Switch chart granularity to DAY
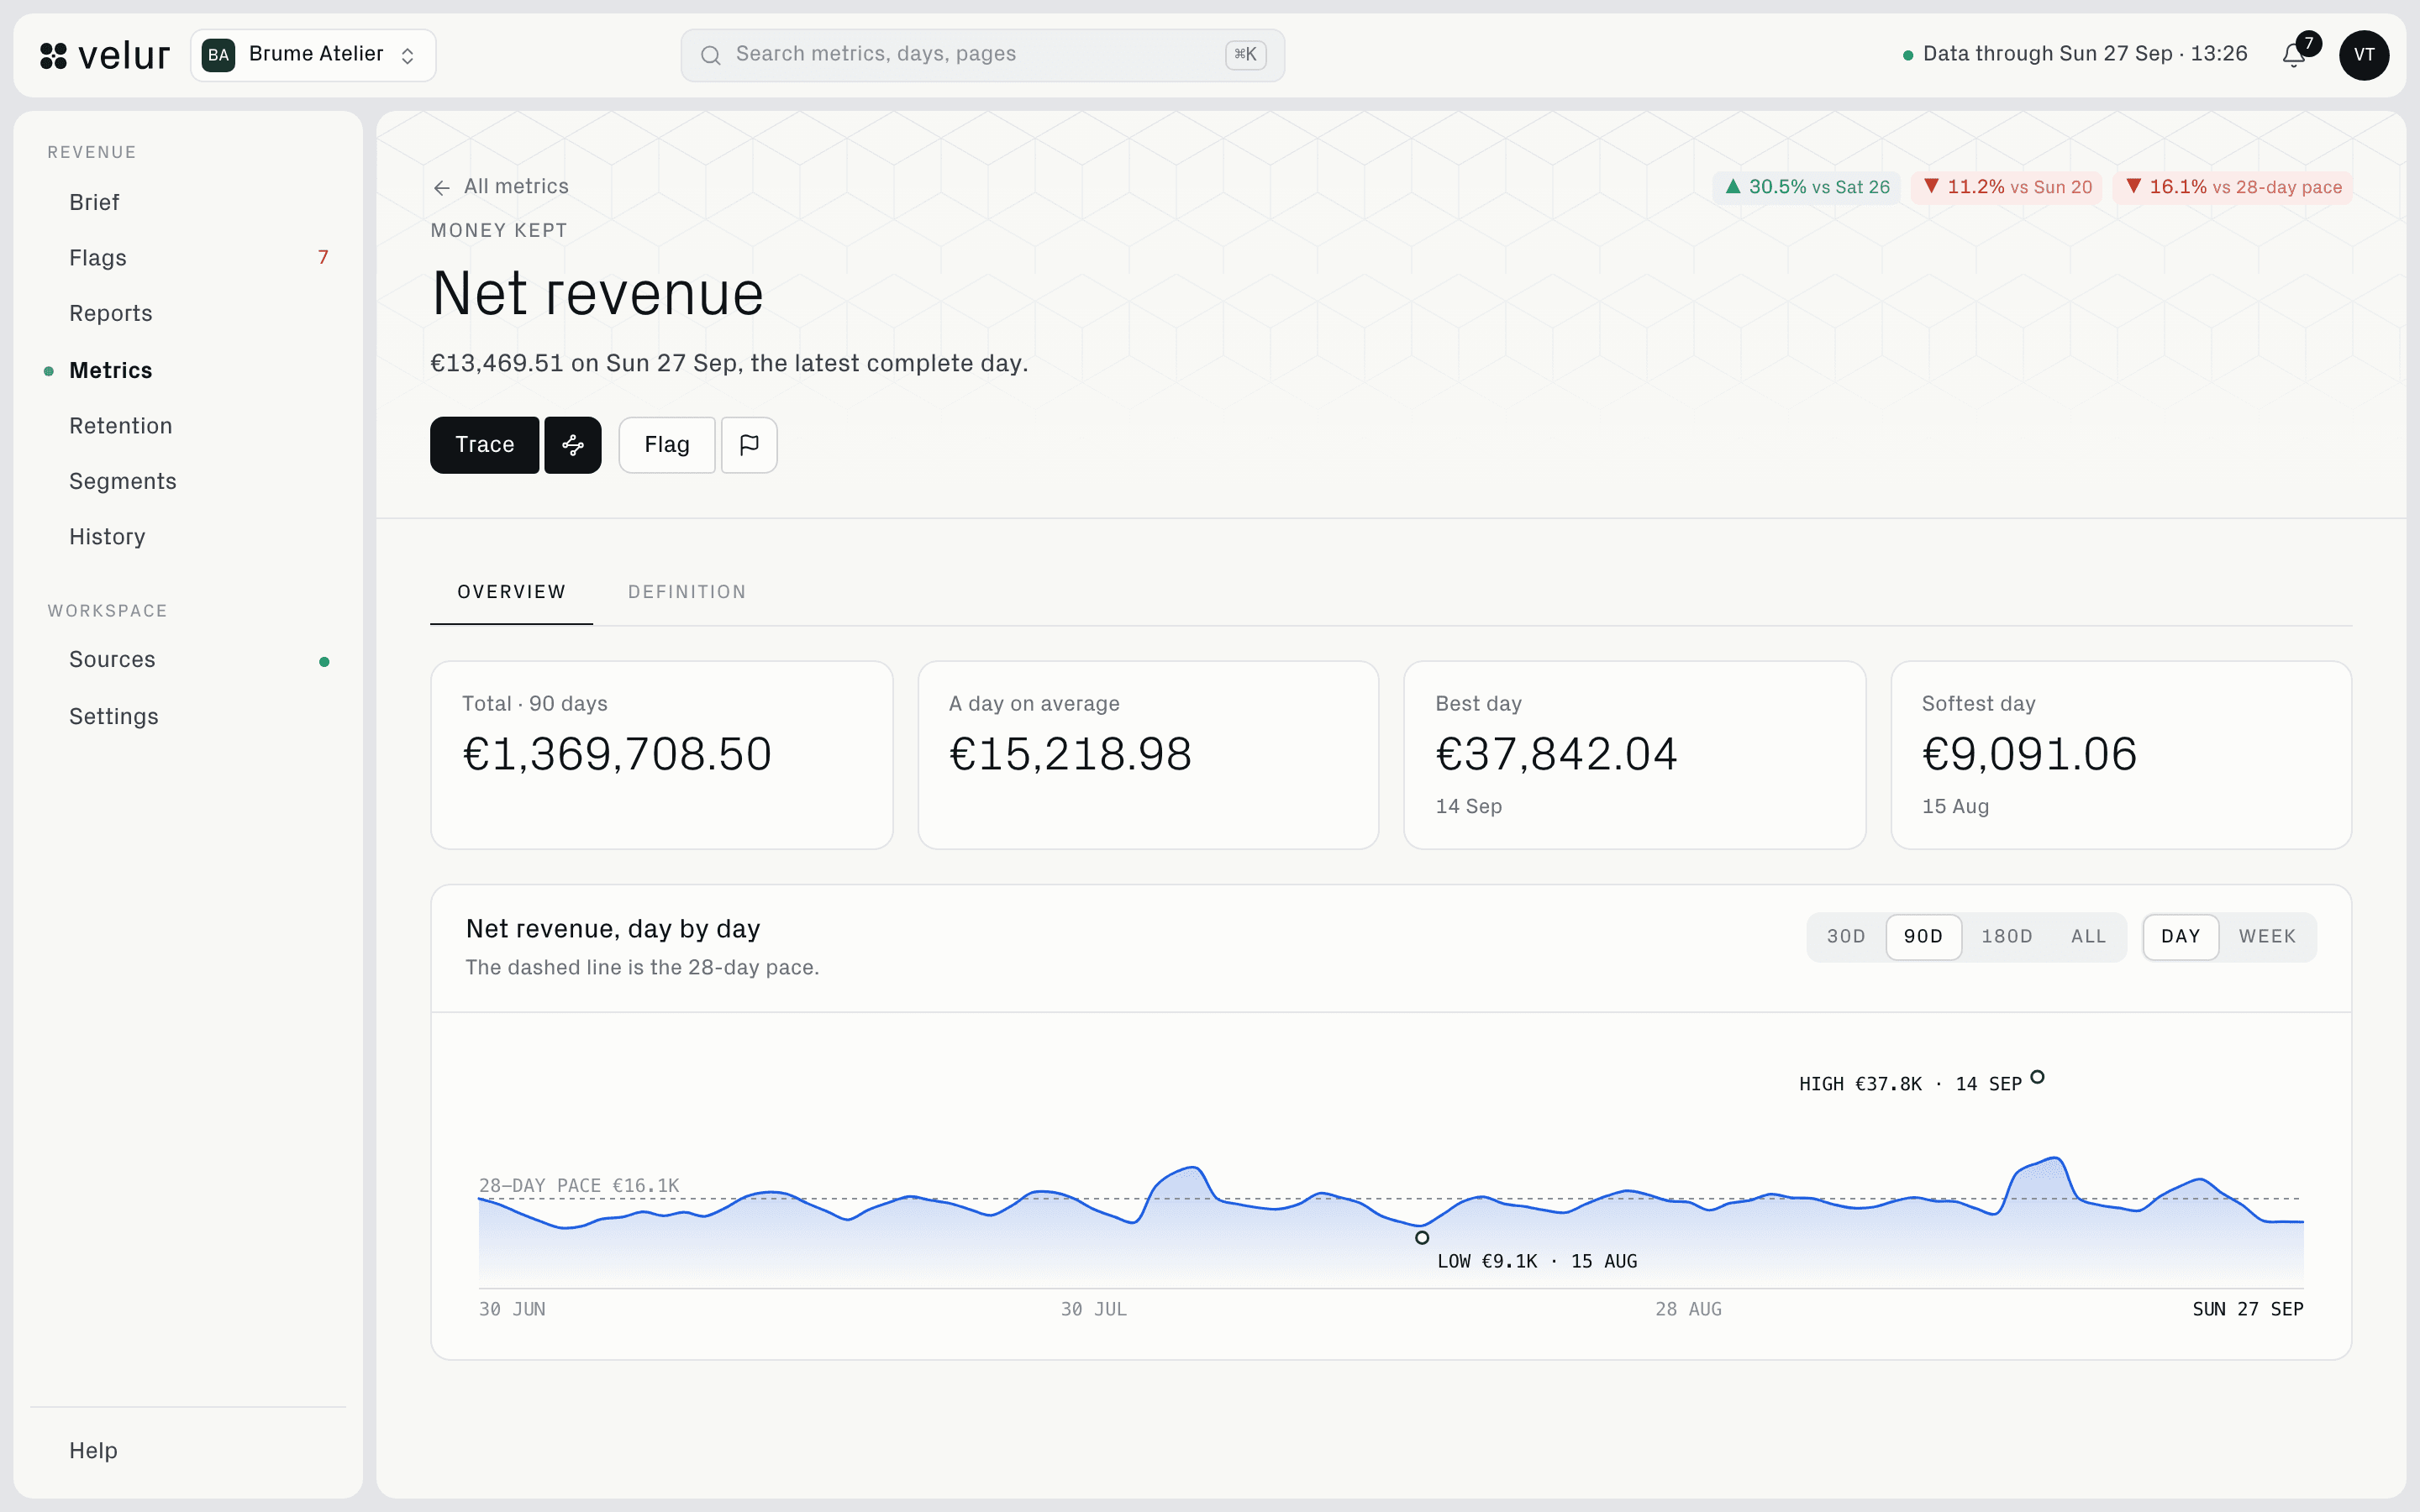The width and height of the screenshot is (2420, 1512). point(2180,937)
